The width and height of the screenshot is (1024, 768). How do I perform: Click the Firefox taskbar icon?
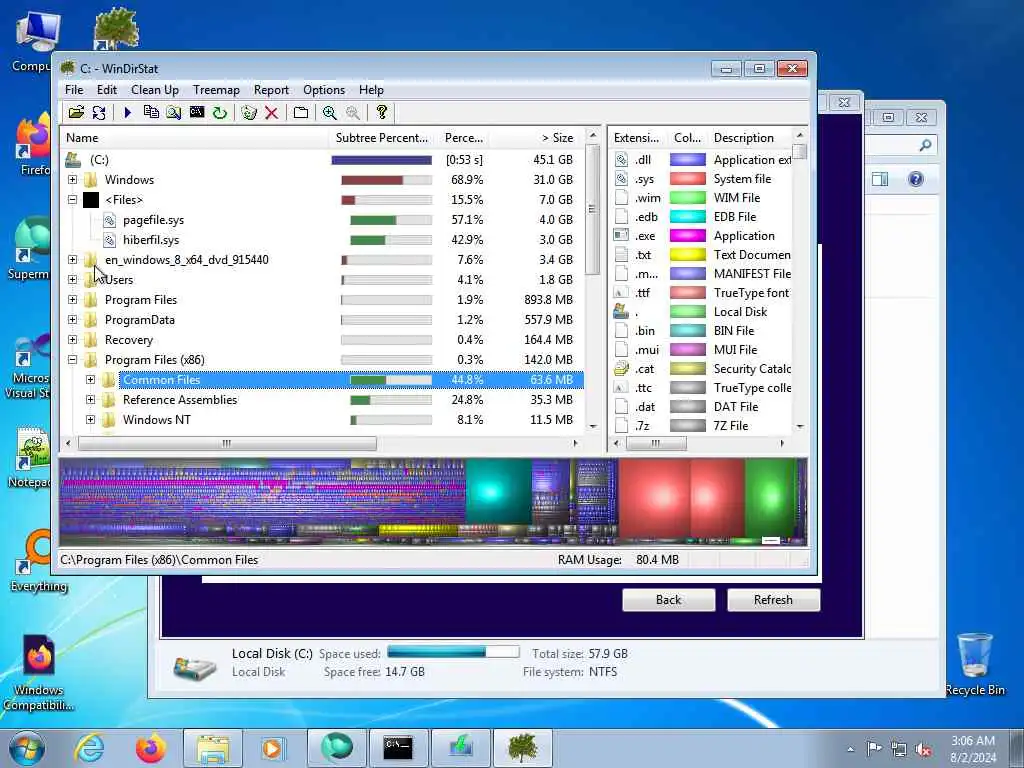click(x=151, y=748)
